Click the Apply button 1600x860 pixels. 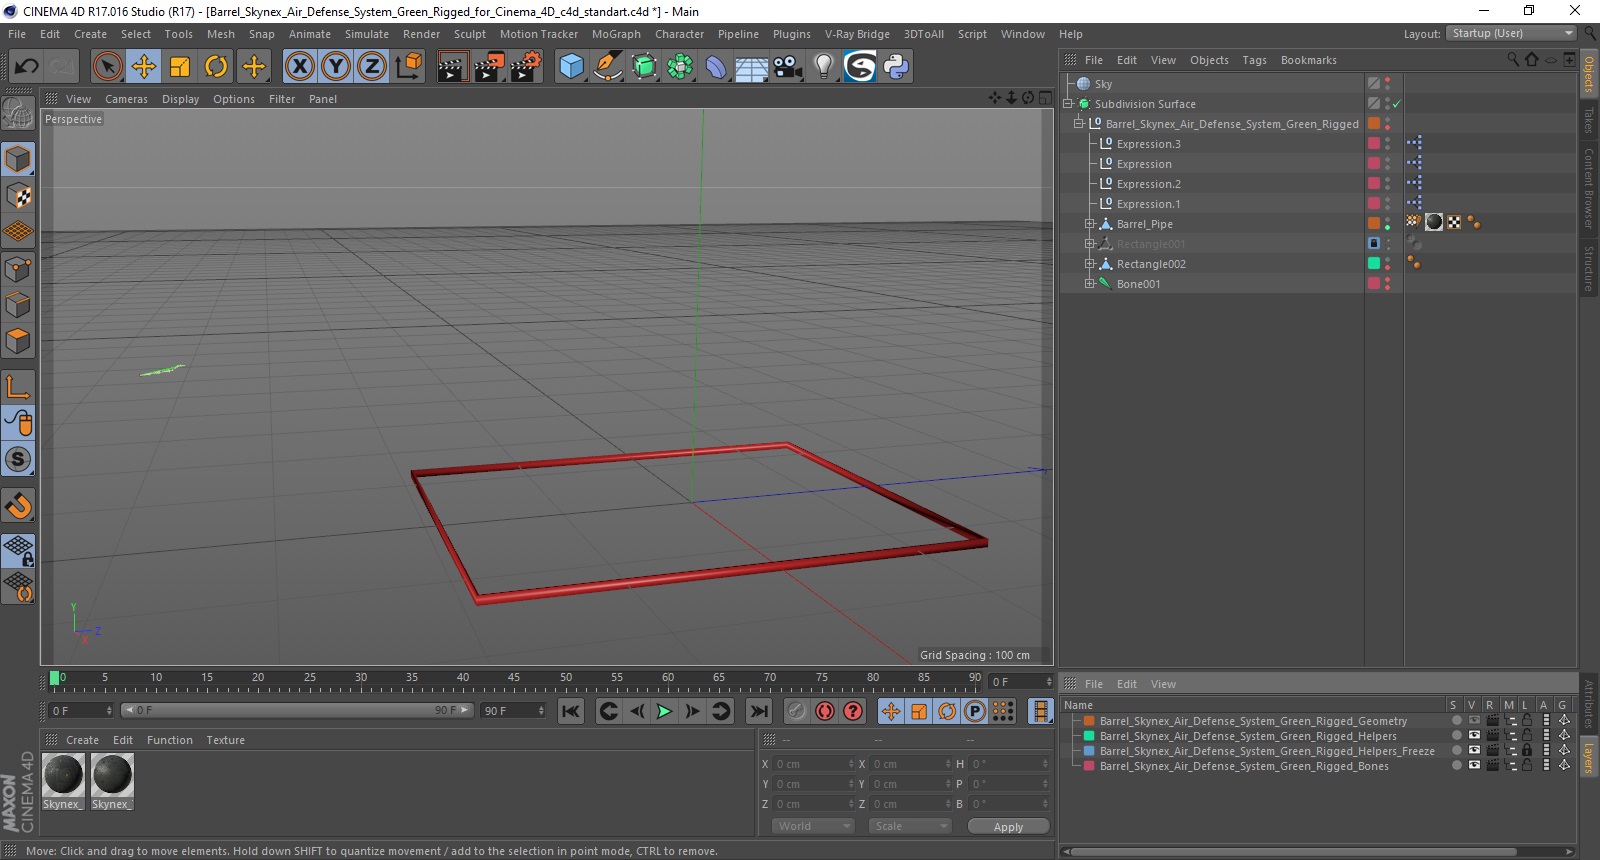point(1008,827)
